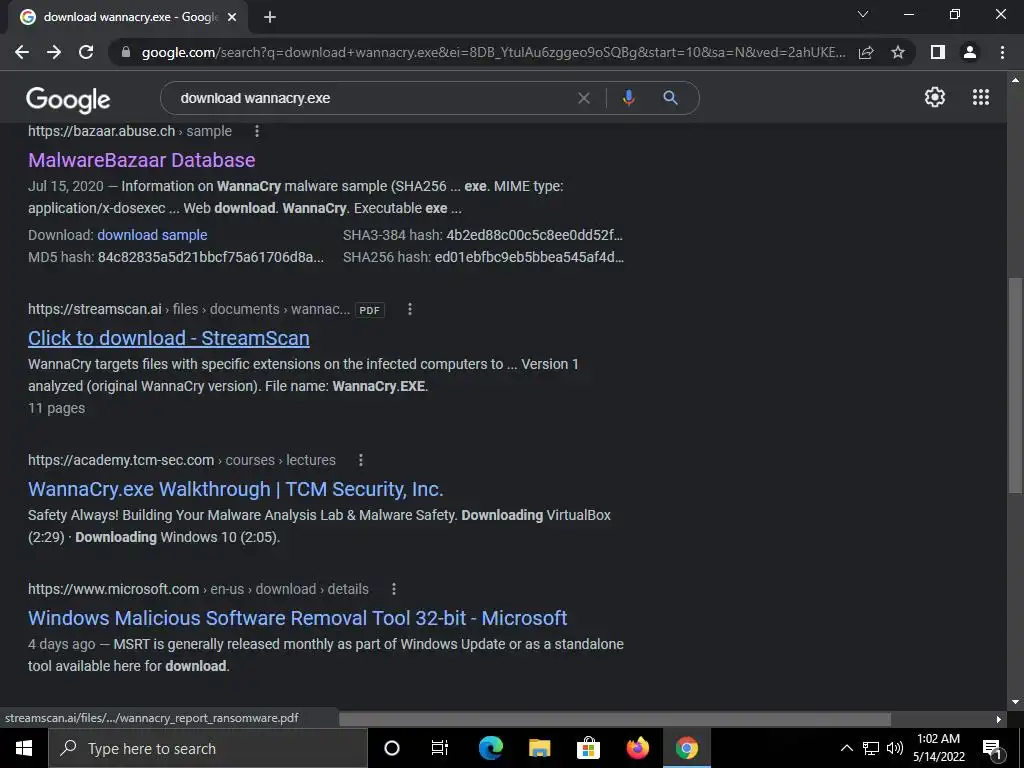This screenshot has height=768, width=1024.
Task: Click the address bar URL
Action: coord(493,52)
